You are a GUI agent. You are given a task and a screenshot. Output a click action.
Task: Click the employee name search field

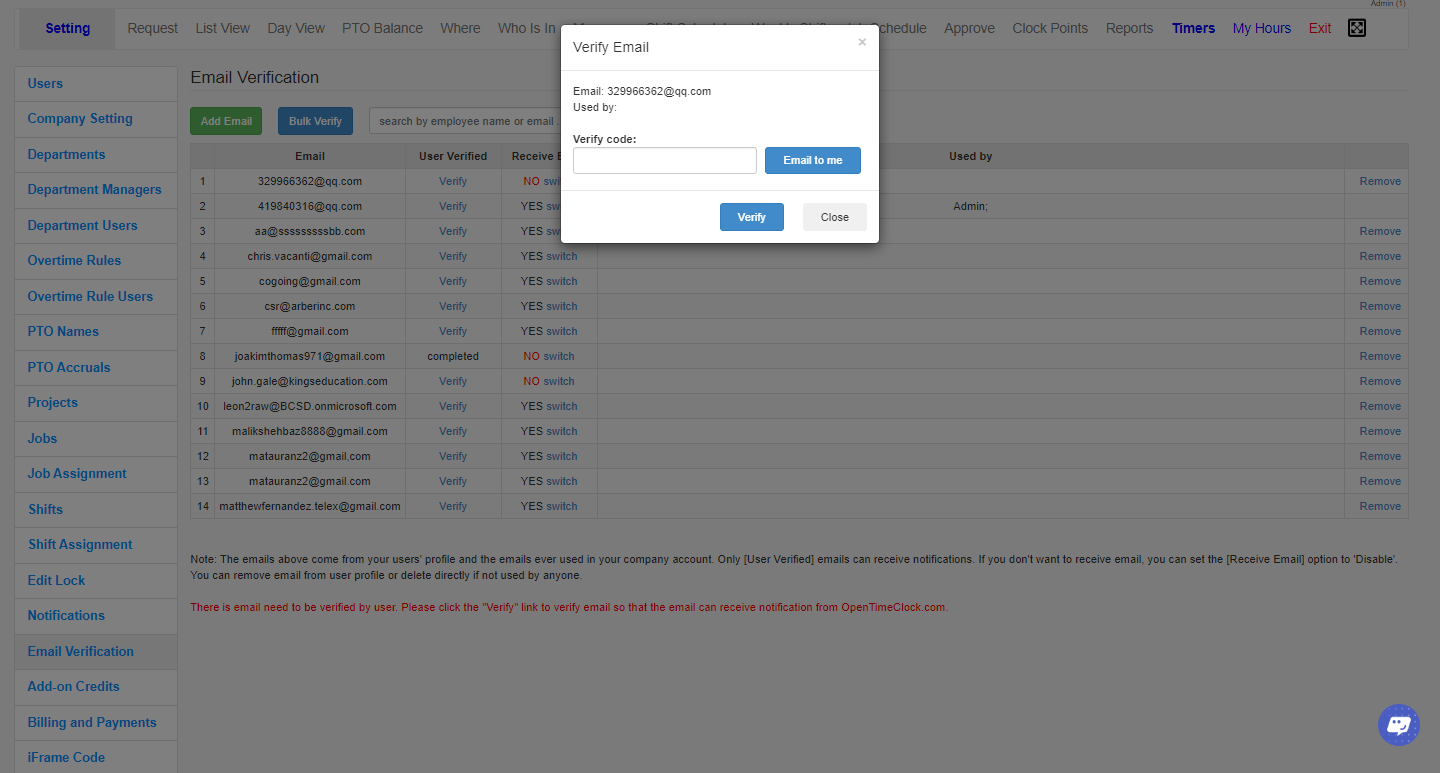[465, 120]
